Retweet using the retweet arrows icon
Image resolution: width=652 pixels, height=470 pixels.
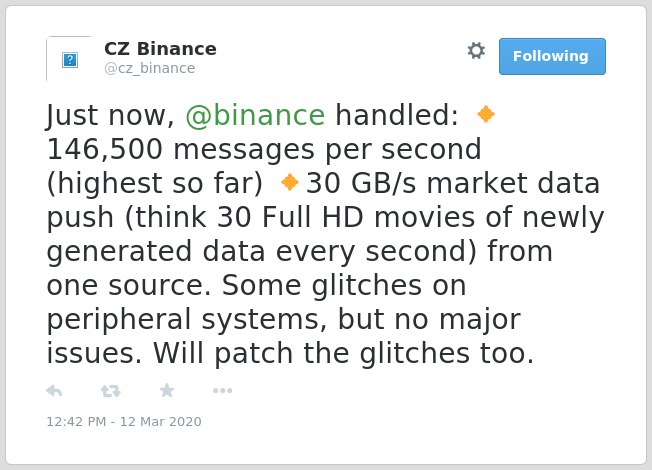[x=111, y=391]
